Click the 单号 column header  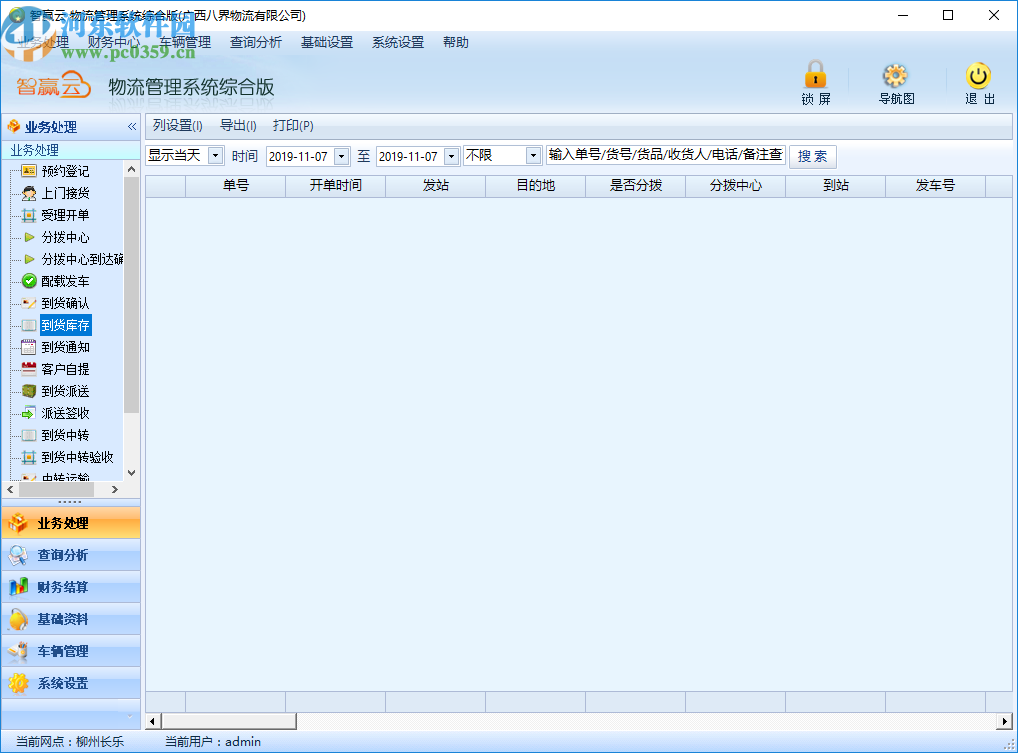coord(236,186)
